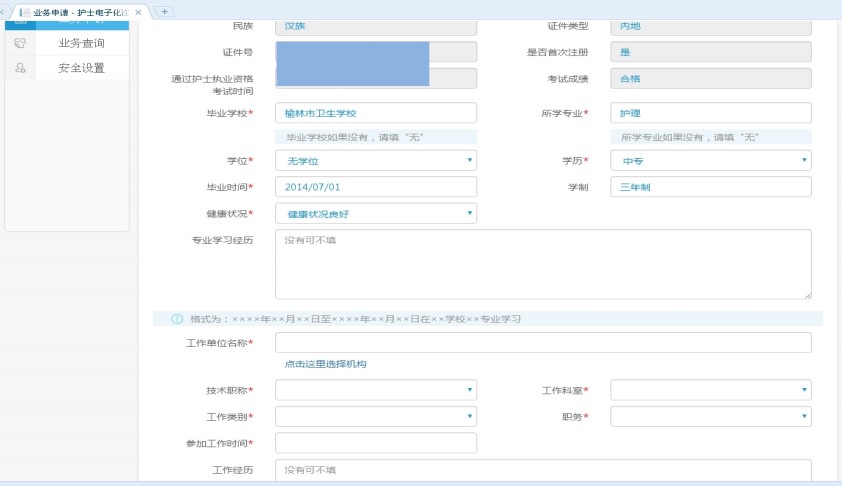
Task: Close the 业务申请 browser tab
Action: tap(138, 11)
